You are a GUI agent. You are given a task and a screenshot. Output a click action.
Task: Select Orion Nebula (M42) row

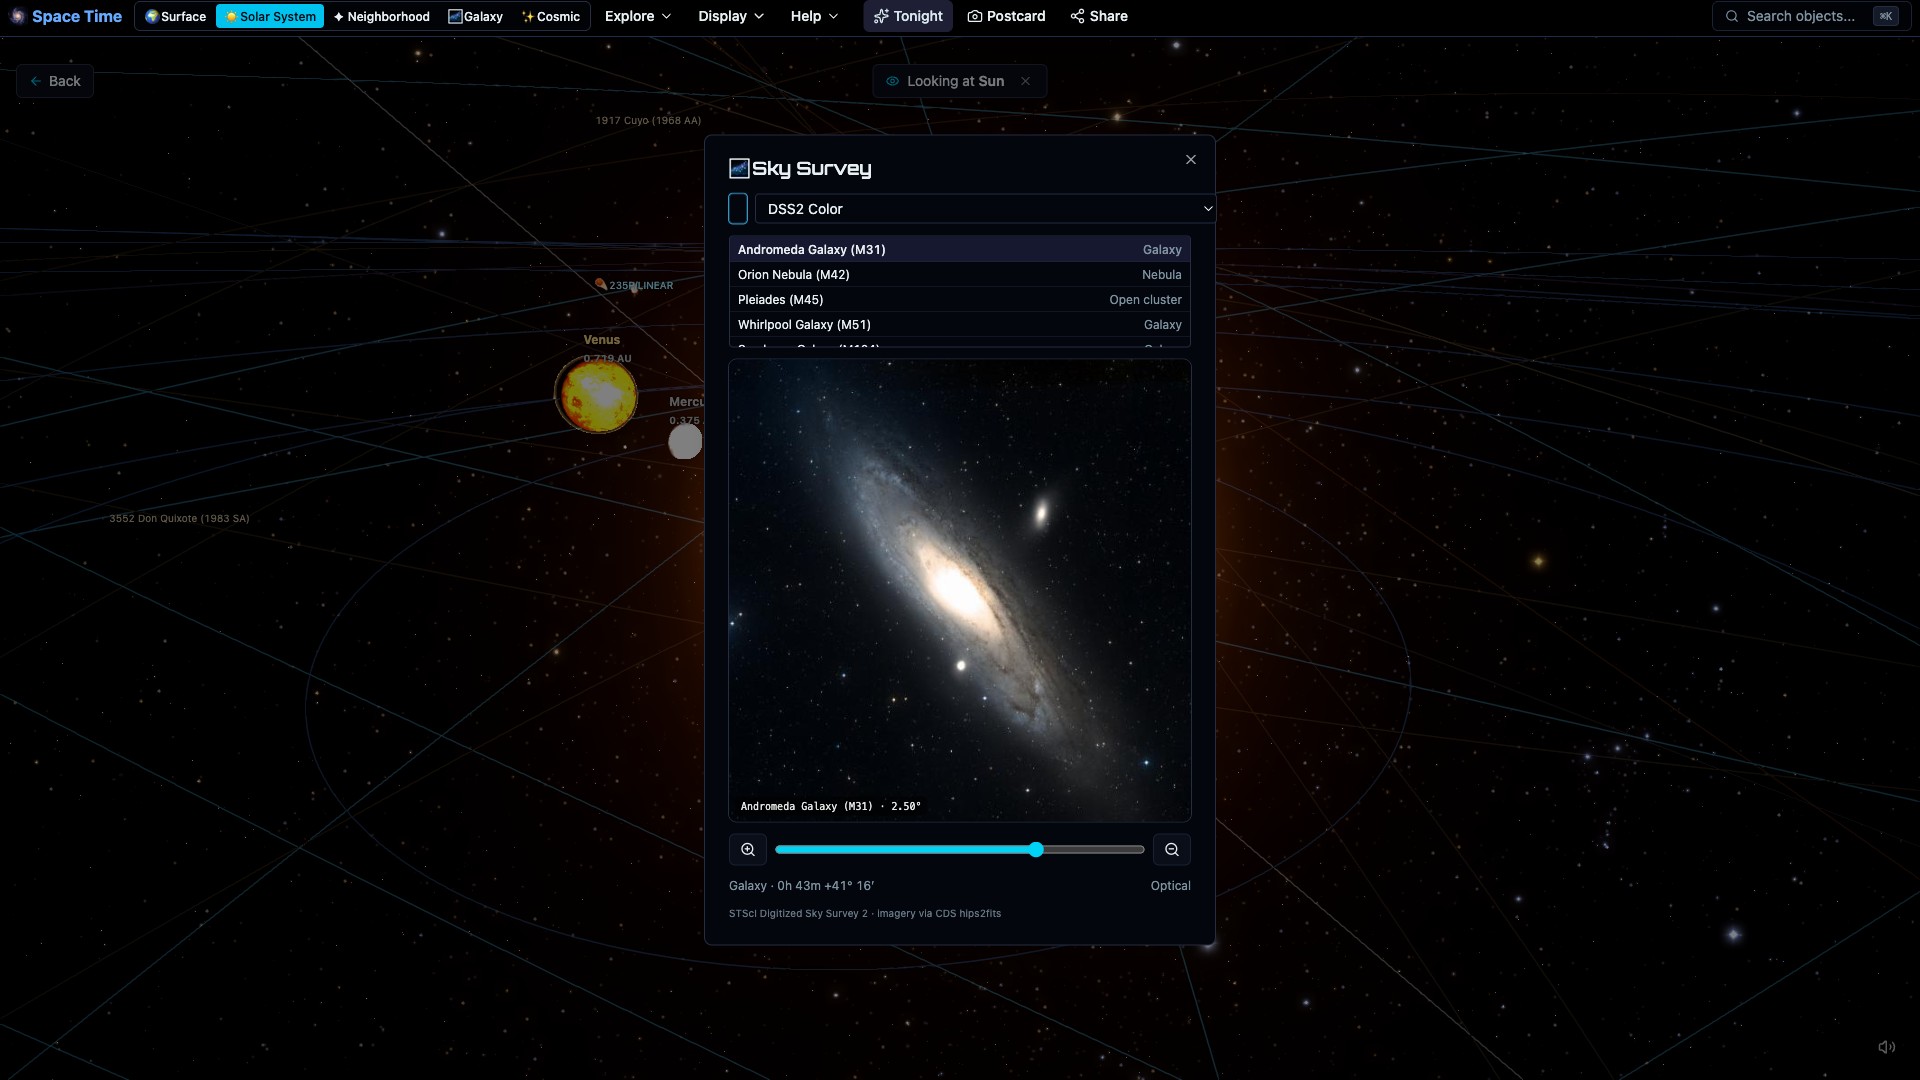960,275
